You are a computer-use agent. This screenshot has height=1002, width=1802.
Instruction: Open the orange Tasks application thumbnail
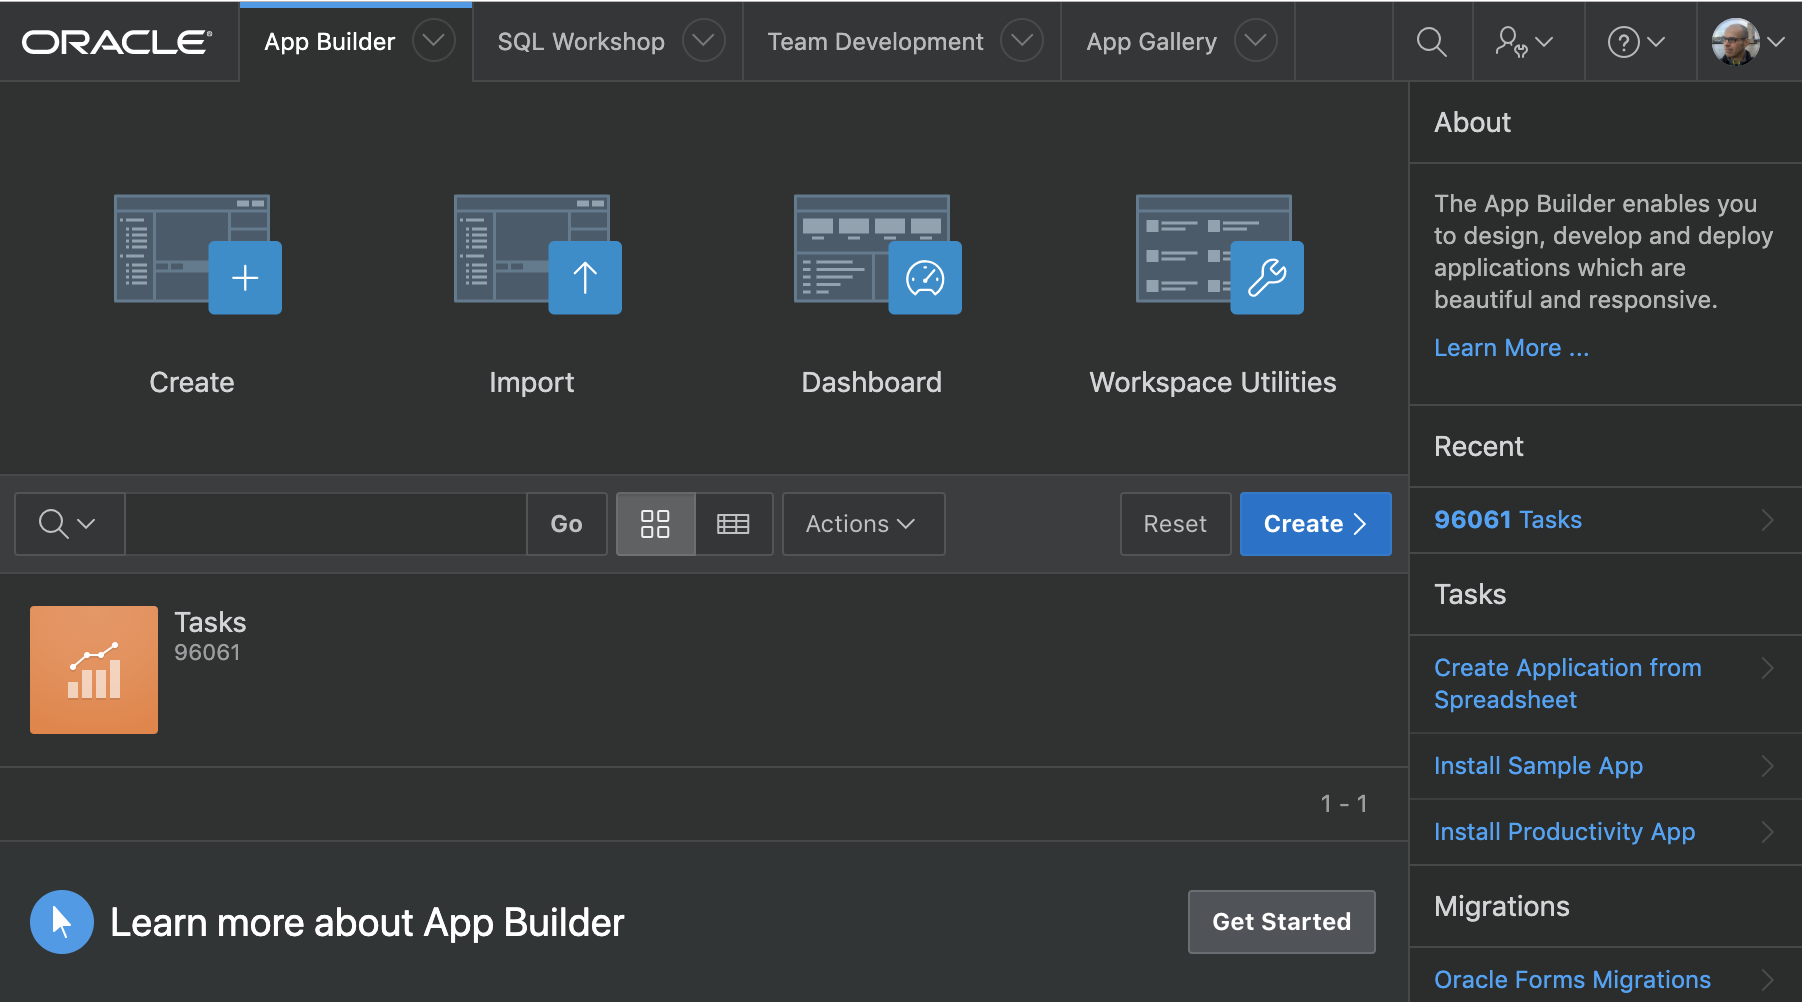(94, 670)
